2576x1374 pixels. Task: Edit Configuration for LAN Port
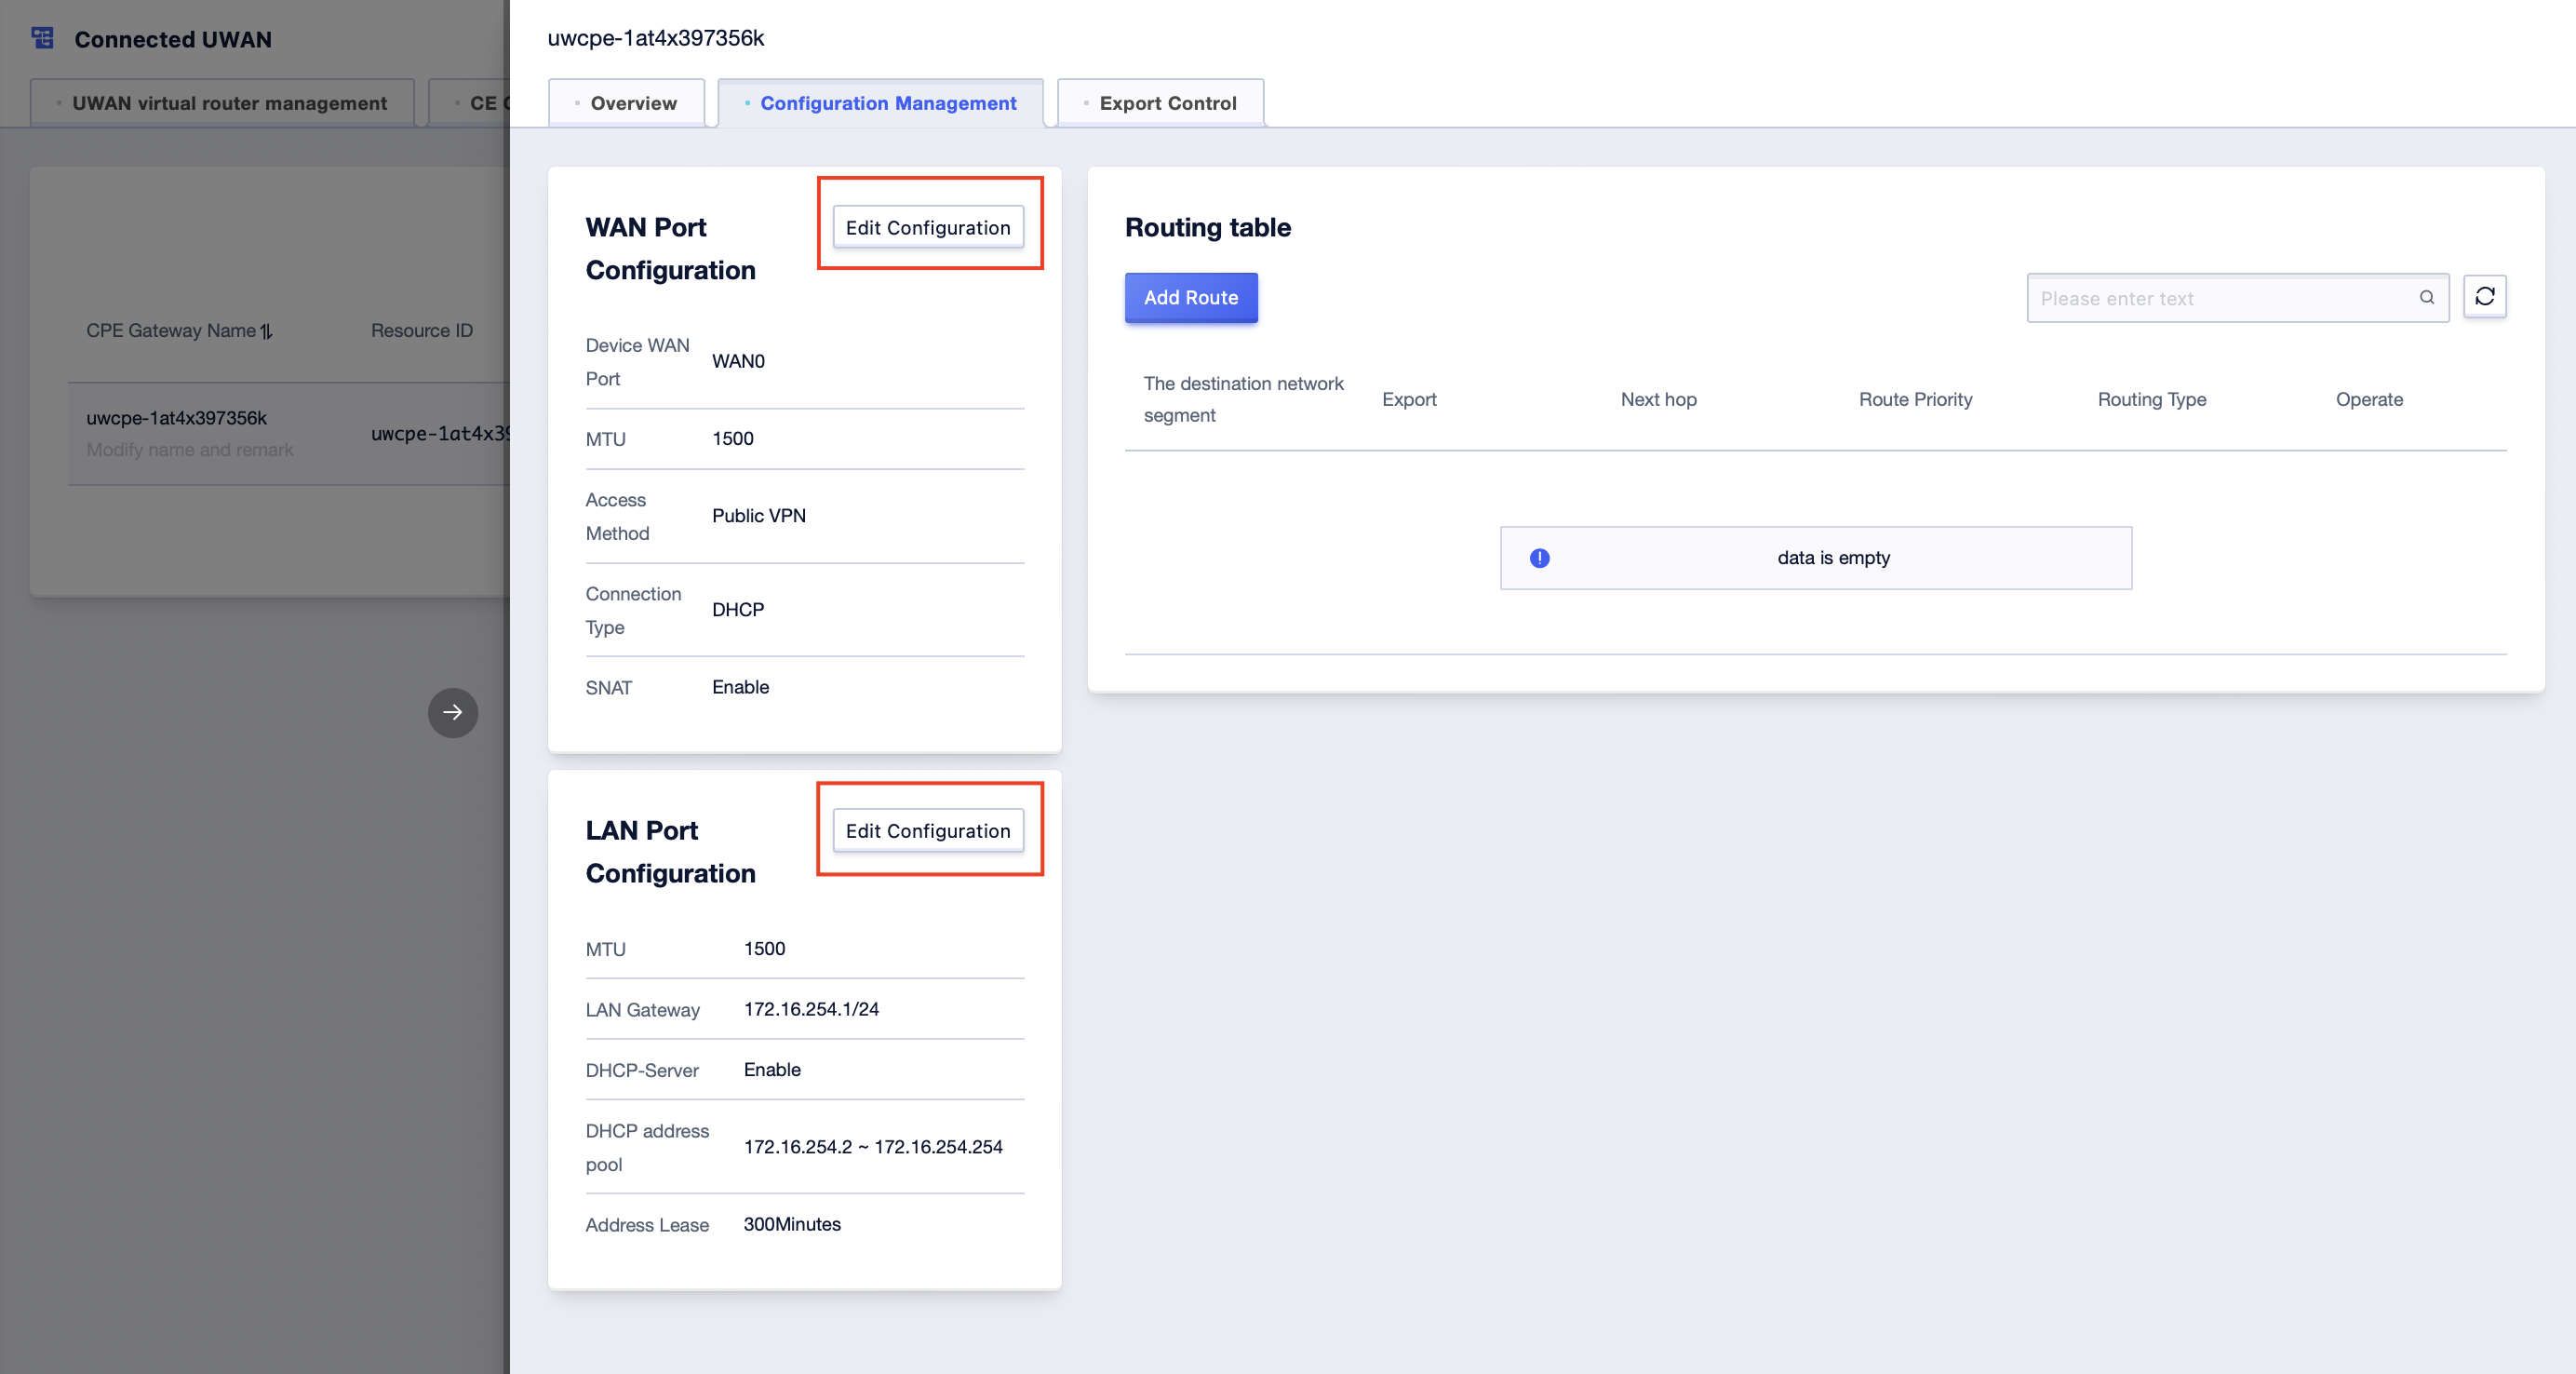point(928,830)
